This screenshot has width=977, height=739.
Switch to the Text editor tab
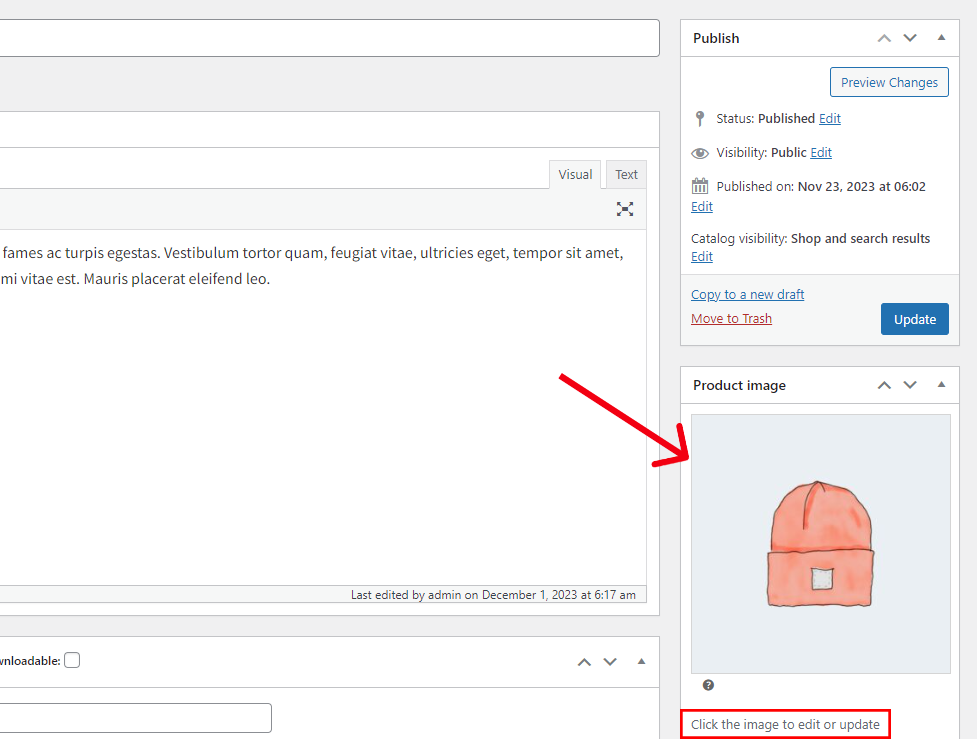(626, 174)
